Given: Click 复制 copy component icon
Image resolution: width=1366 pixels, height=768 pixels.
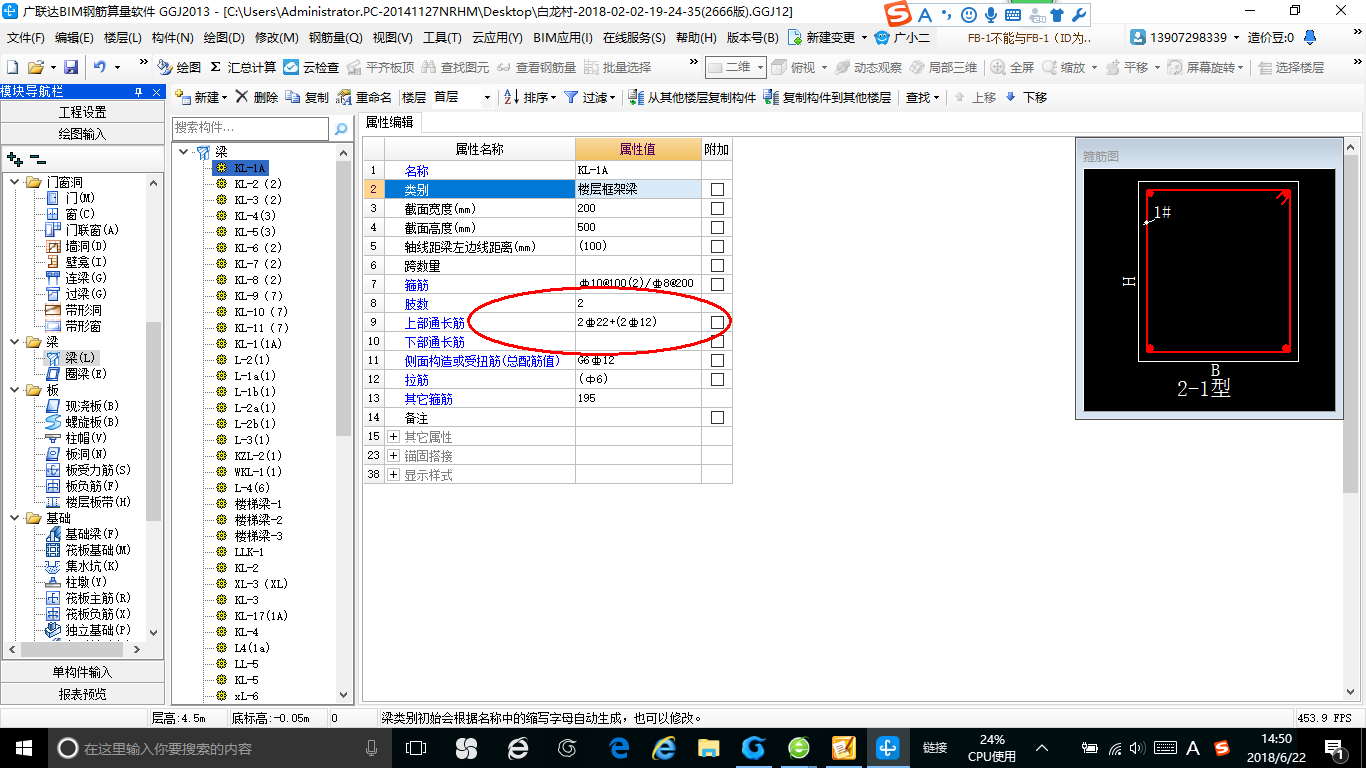Looking at the screenshot, I should pos(307,97).
